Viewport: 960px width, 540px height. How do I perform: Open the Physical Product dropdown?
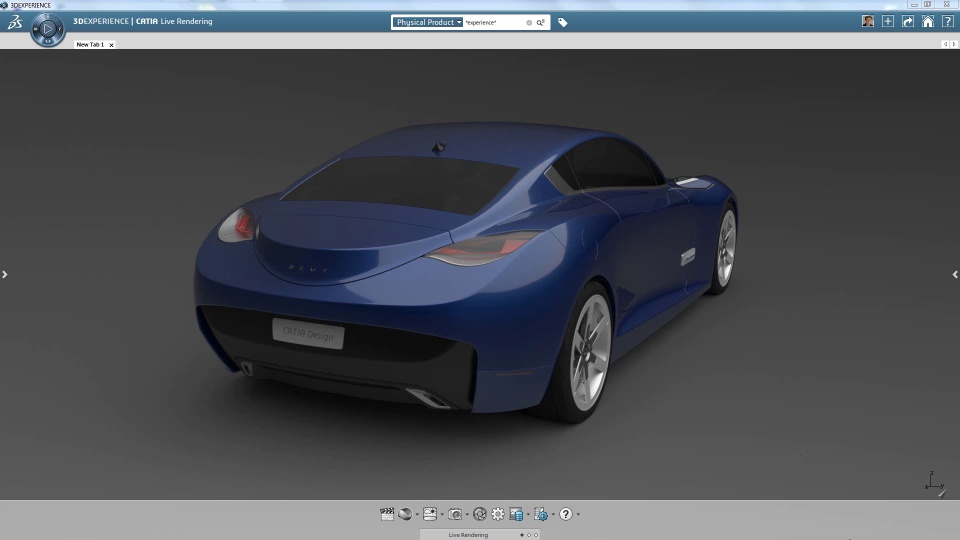[428, 22]
